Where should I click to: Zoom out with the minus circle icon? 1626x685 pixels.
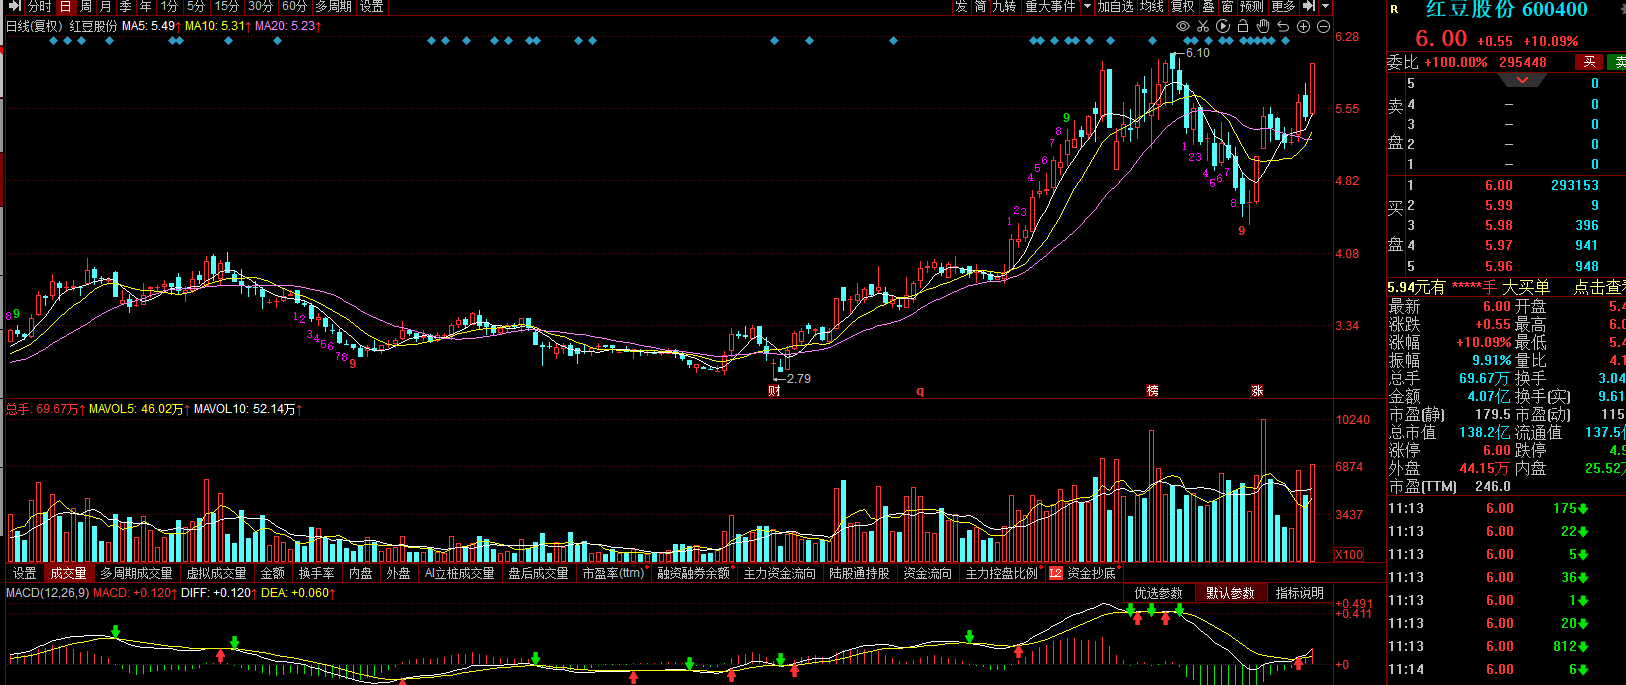click(x=1323, y=26)
